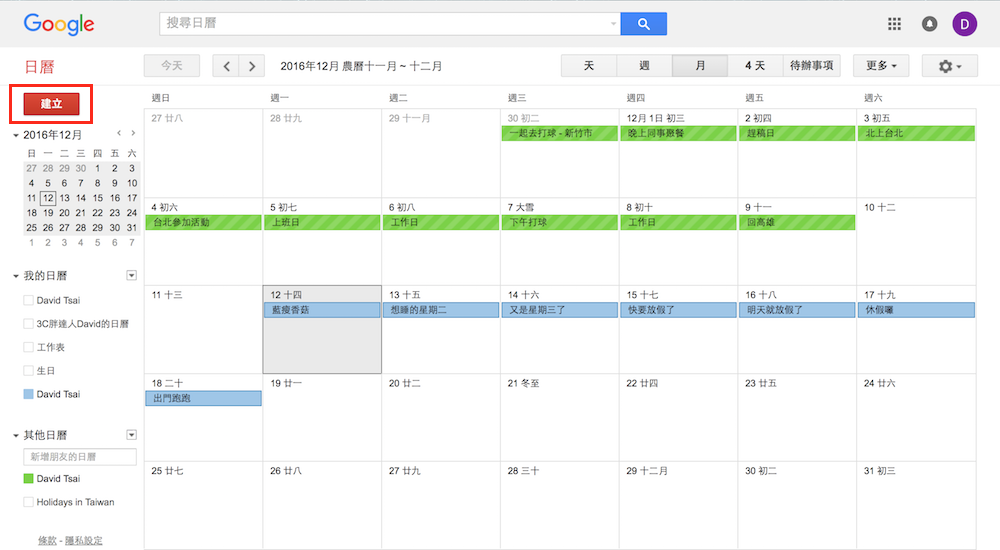Open 其他日曆 options dropdown arrow
The image size is (1000, 550).
[131, 435]
